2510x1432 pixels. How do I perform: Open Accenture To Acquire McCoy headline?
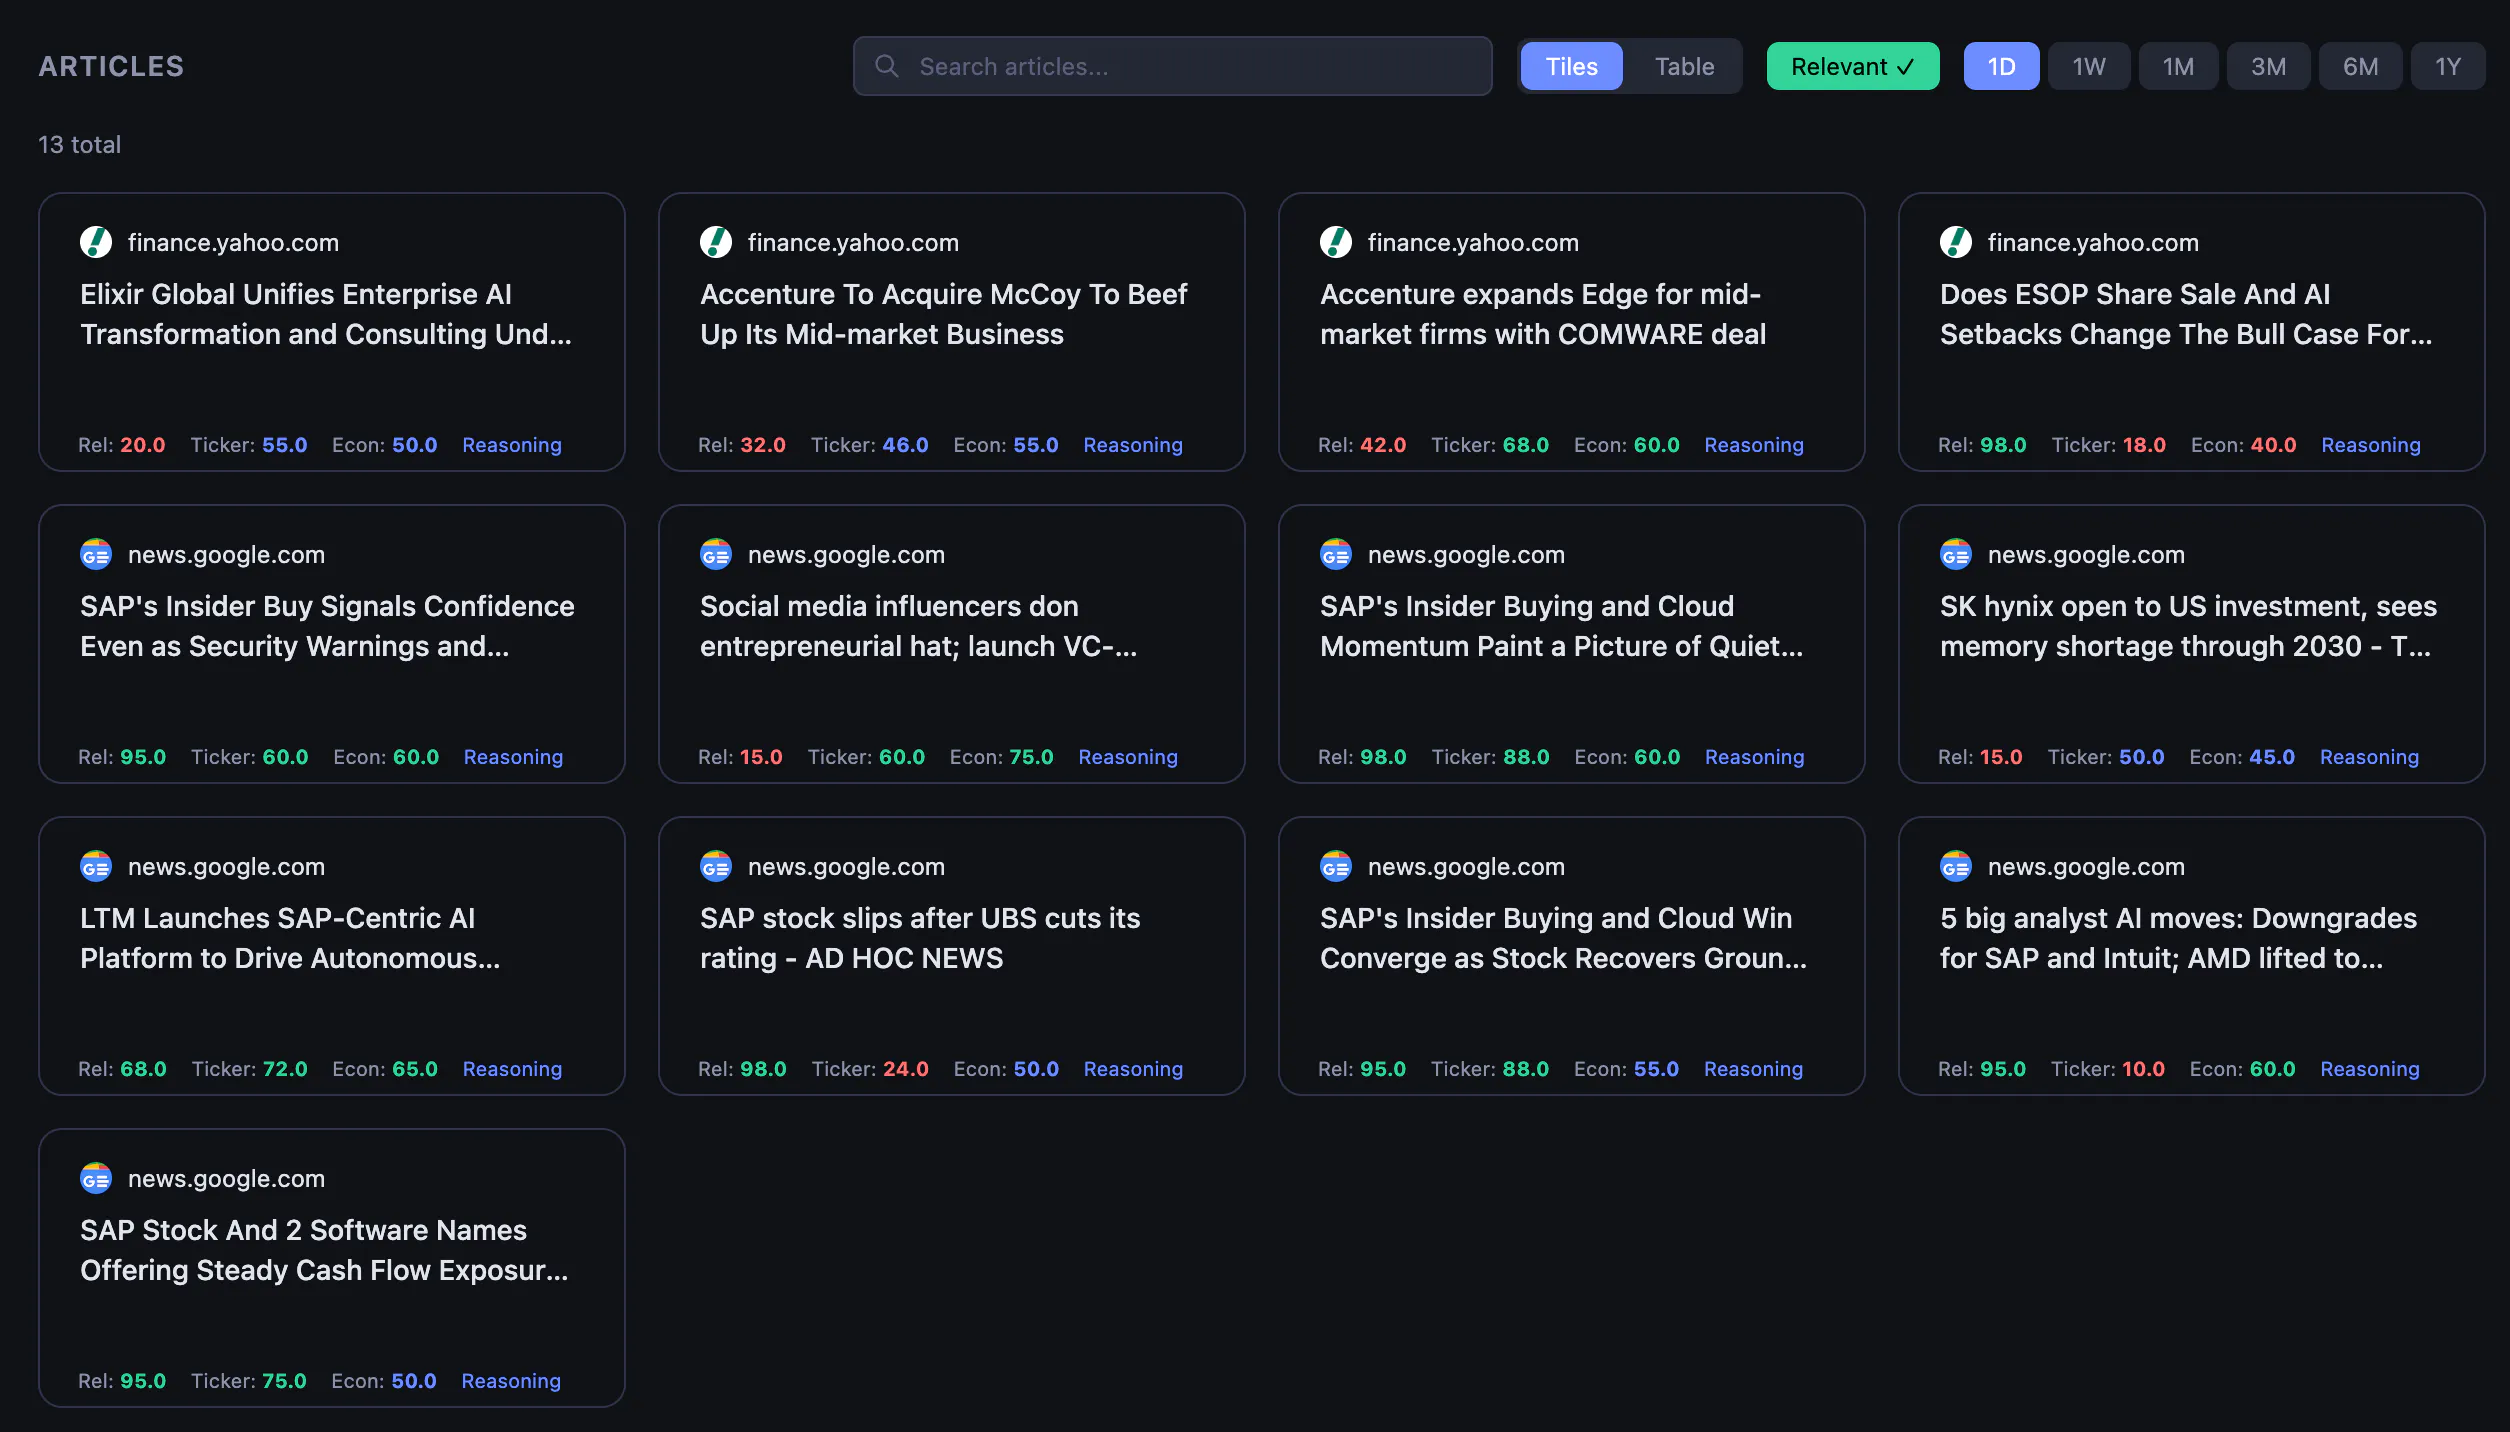point(943,314)
